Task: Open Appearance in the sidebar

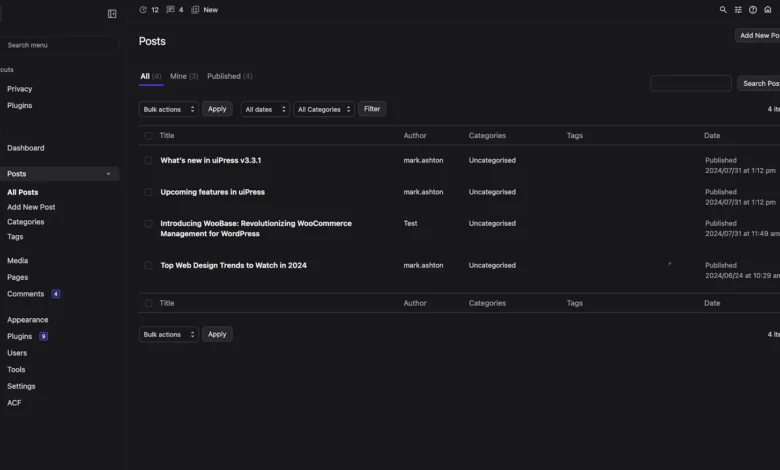Action: point(27,320)
